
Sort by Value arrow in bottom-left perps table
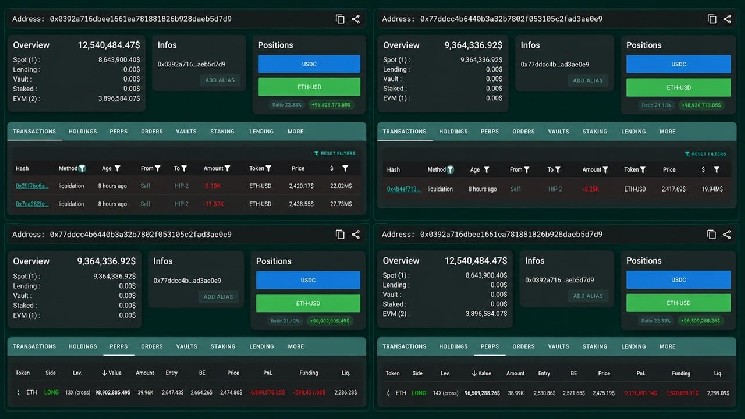point(105,373)
